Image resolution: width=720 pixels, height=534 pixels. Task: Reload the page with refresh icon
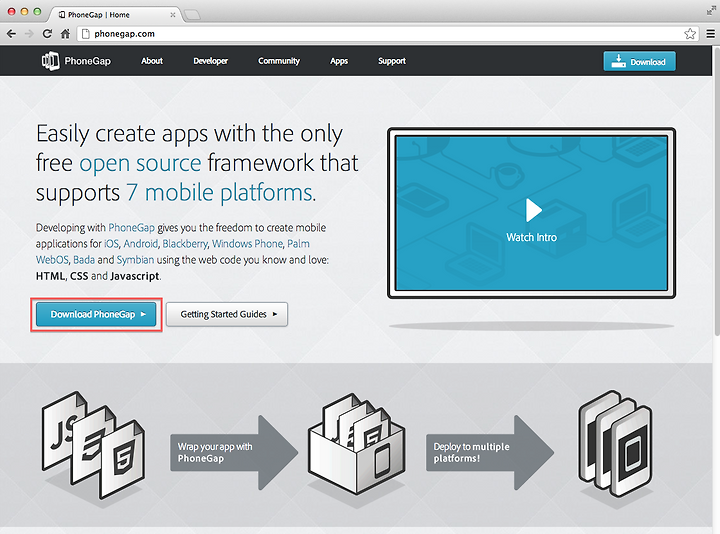tap(47, 34)
